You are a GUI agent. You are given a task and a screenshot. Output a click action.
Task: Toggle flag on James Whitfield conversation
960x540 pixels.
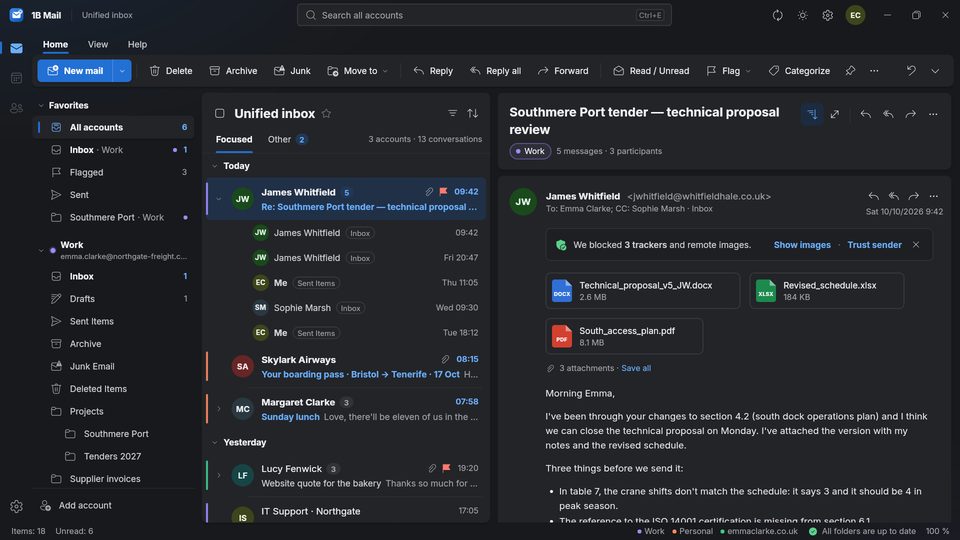click(x=443, y=192)
